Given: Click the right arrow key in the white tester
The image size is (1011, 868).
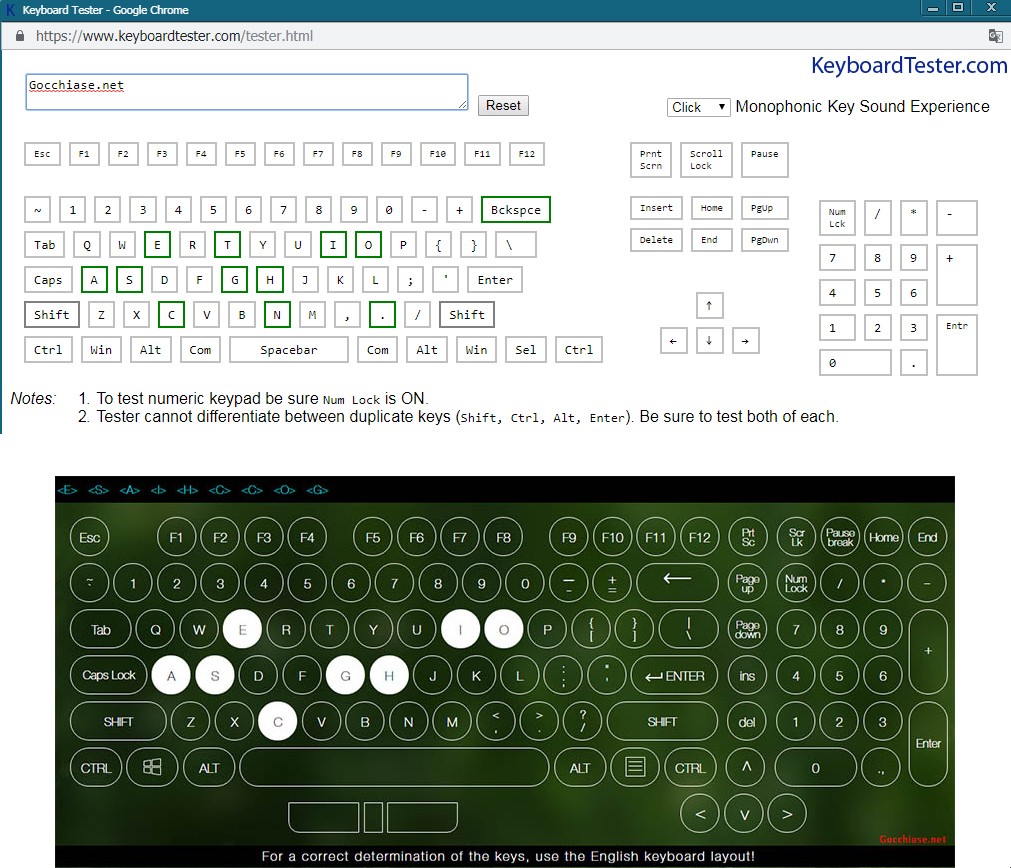Looking at the screenshot, I should click(x=744, y=341).
